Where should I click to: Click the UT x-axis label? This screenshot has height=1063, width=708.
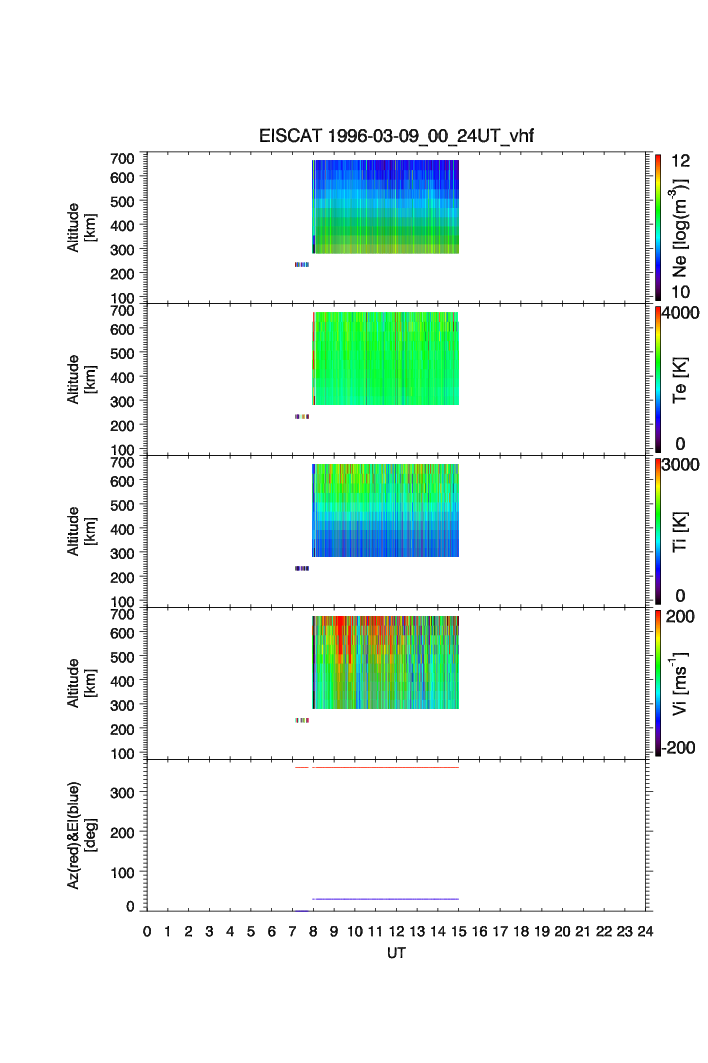pos(396,954)
